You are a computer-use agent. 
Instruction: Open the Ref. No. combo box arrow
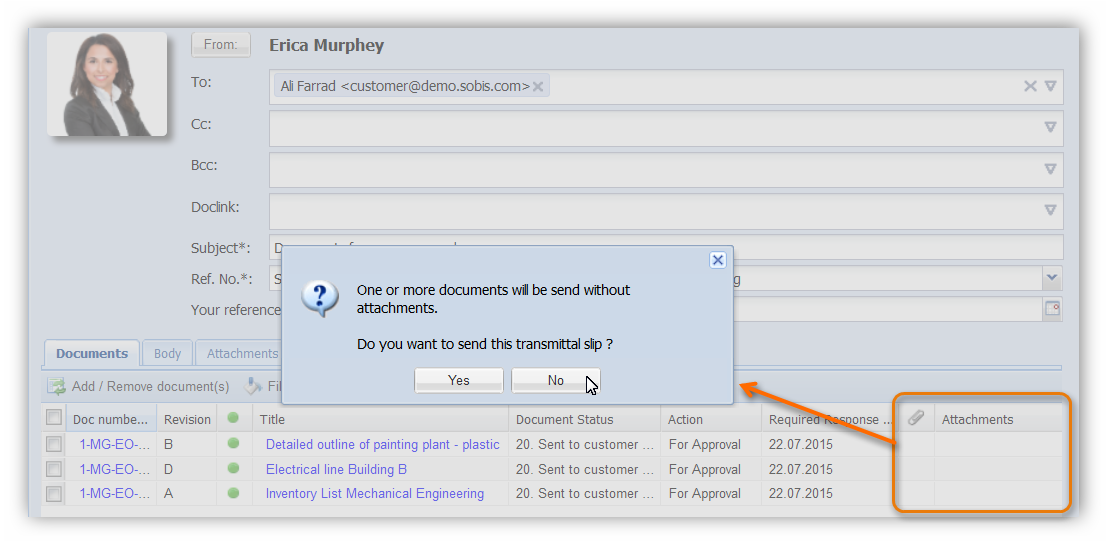[1052, 278]
